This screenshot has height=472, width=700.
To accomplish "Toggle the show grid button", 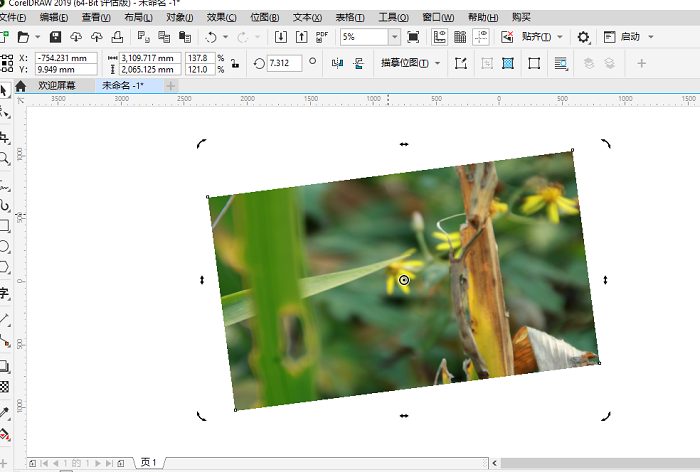I will point(460,37).
